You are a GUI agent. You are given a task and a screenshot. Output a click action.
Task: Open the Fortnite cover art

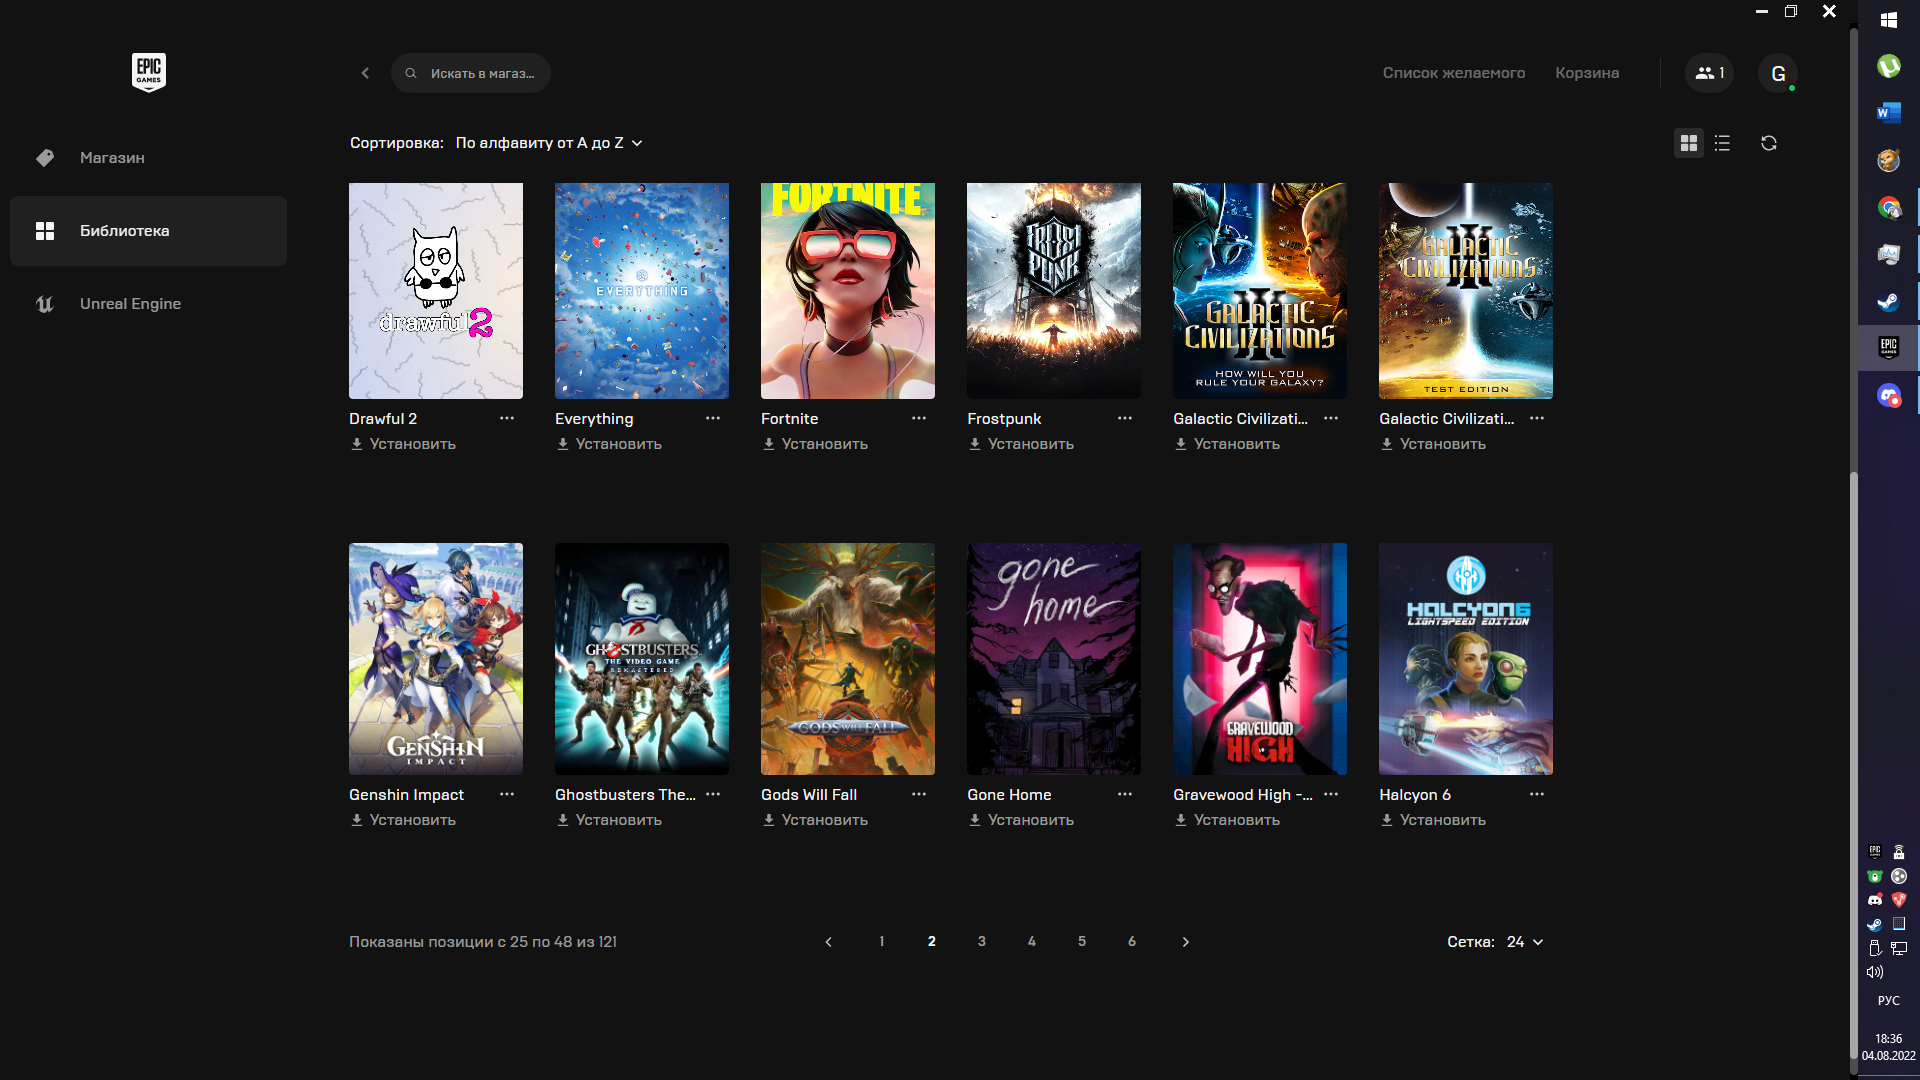[x=848, y=291]
